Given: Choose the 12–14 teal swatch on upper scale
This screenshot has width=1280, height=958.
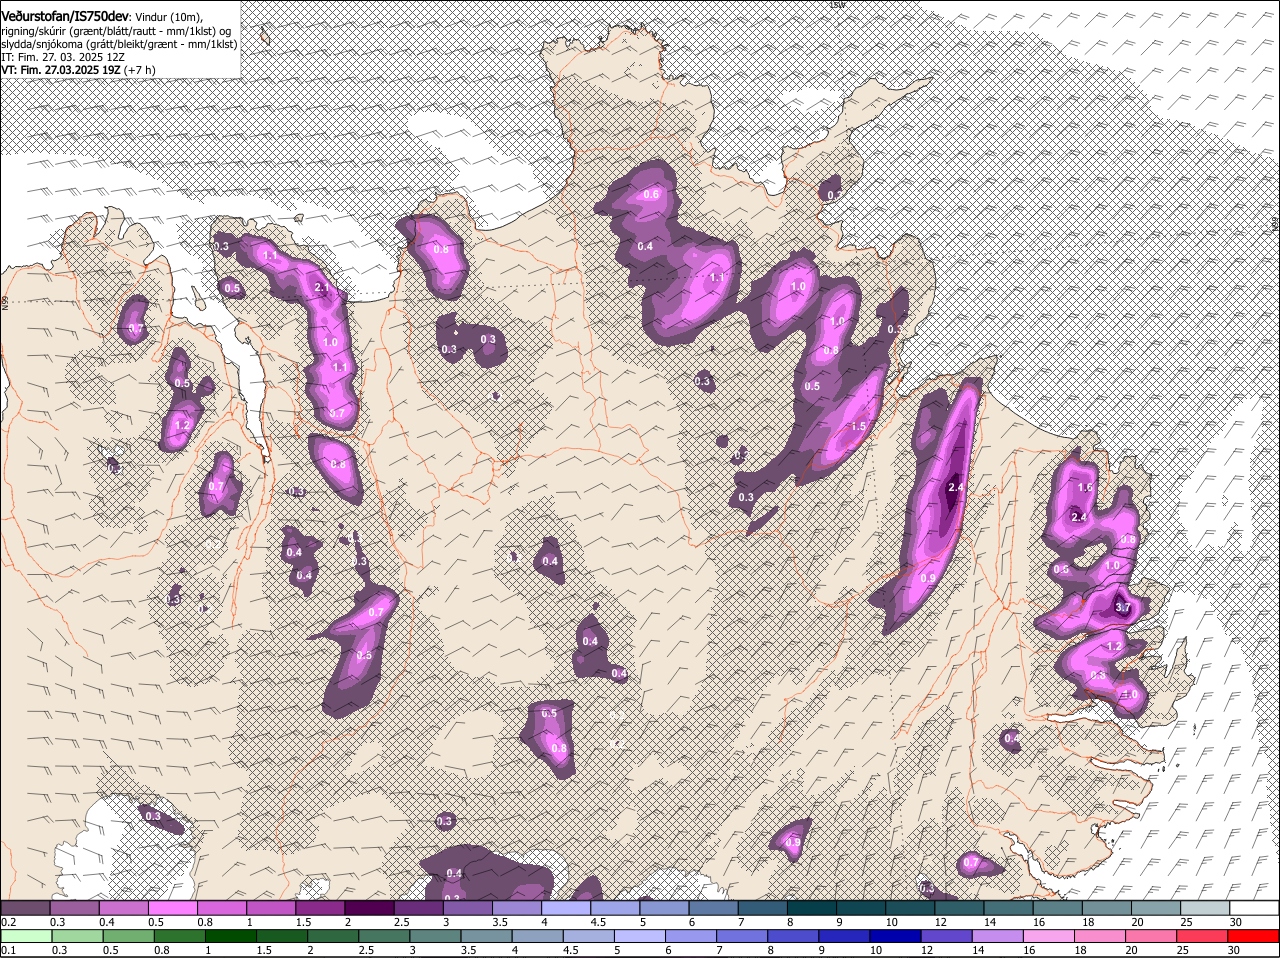Looking at the screenshot, I should click(960, 908).
